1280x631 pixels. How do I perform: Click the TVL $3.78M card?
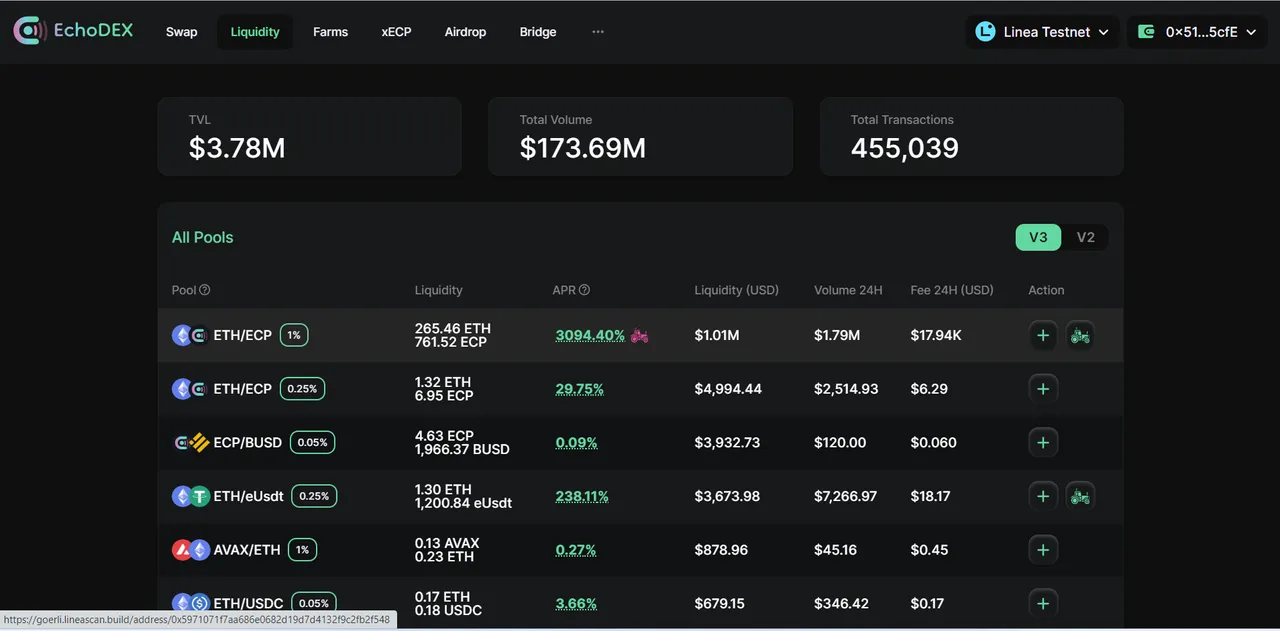(x=309, y=136)
